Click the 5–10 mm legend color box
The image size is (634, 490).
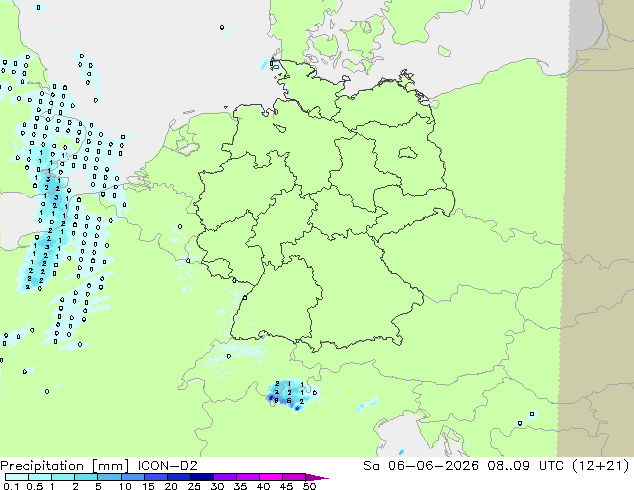(109, 477)
